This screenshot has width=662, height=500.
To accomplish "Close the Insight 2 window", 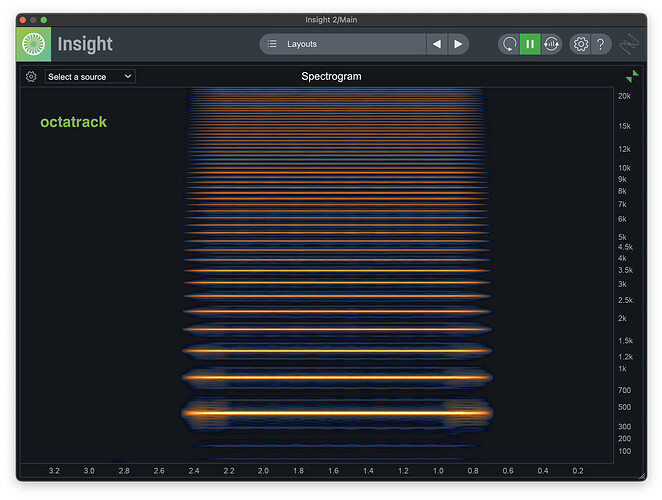I will (x=23, y=20).
